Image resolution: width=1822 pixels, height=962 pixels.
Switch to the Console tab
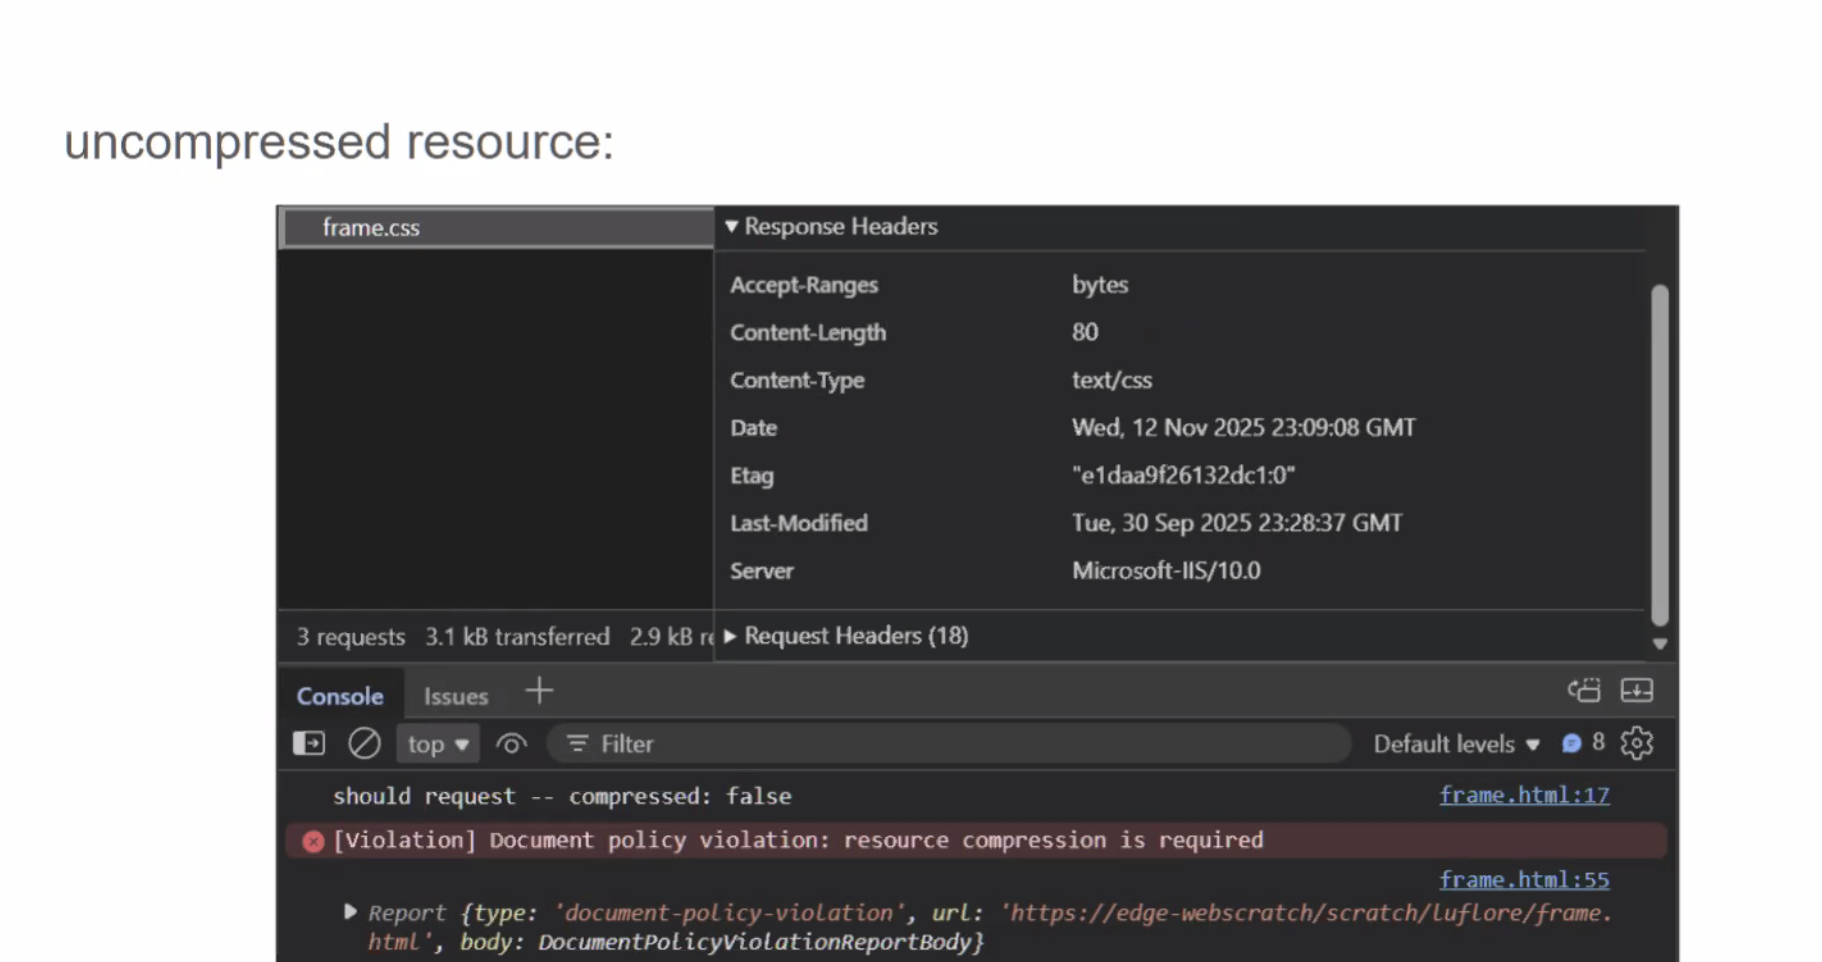point(340,696)
